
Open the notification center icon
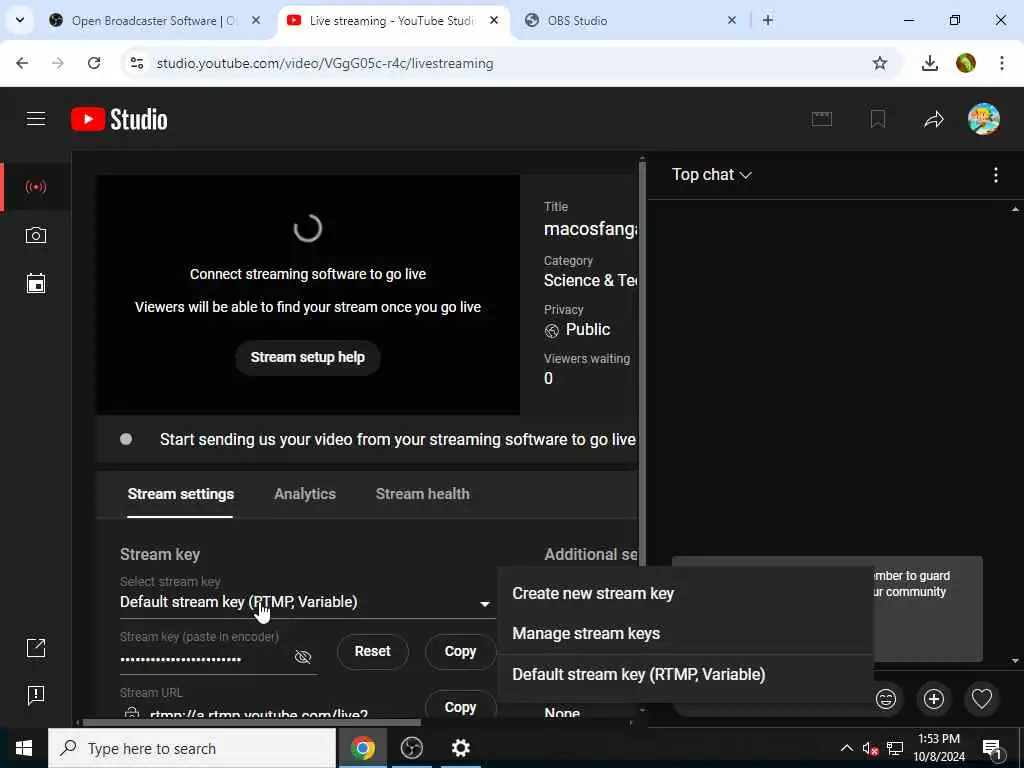click(992, 748)
